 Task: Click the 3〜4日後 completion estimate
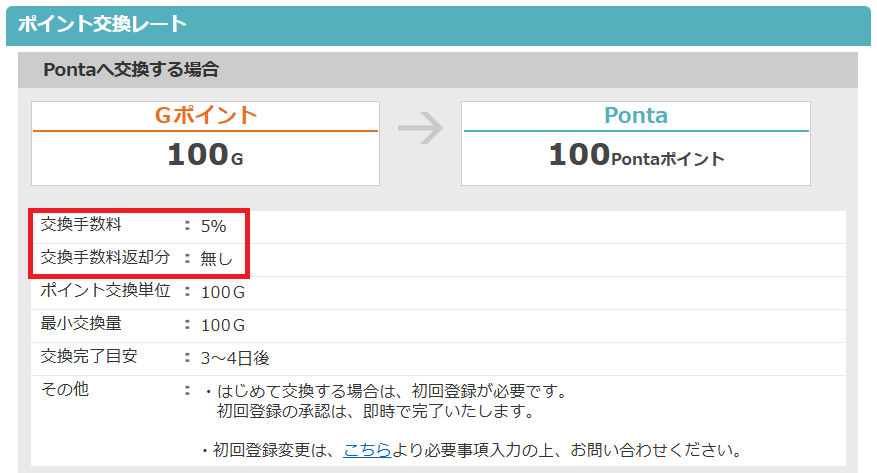click(235, 357)
